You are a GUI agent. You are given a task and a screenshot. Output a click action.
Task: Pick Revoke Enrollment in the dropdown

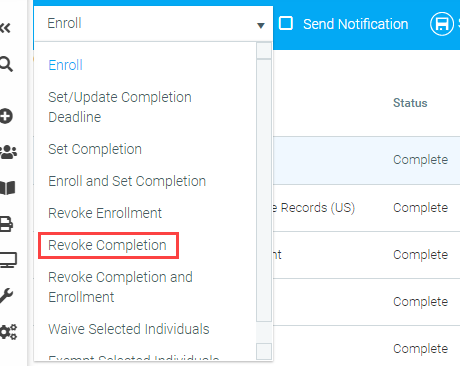pyautogui.click(x=105, y=213)
